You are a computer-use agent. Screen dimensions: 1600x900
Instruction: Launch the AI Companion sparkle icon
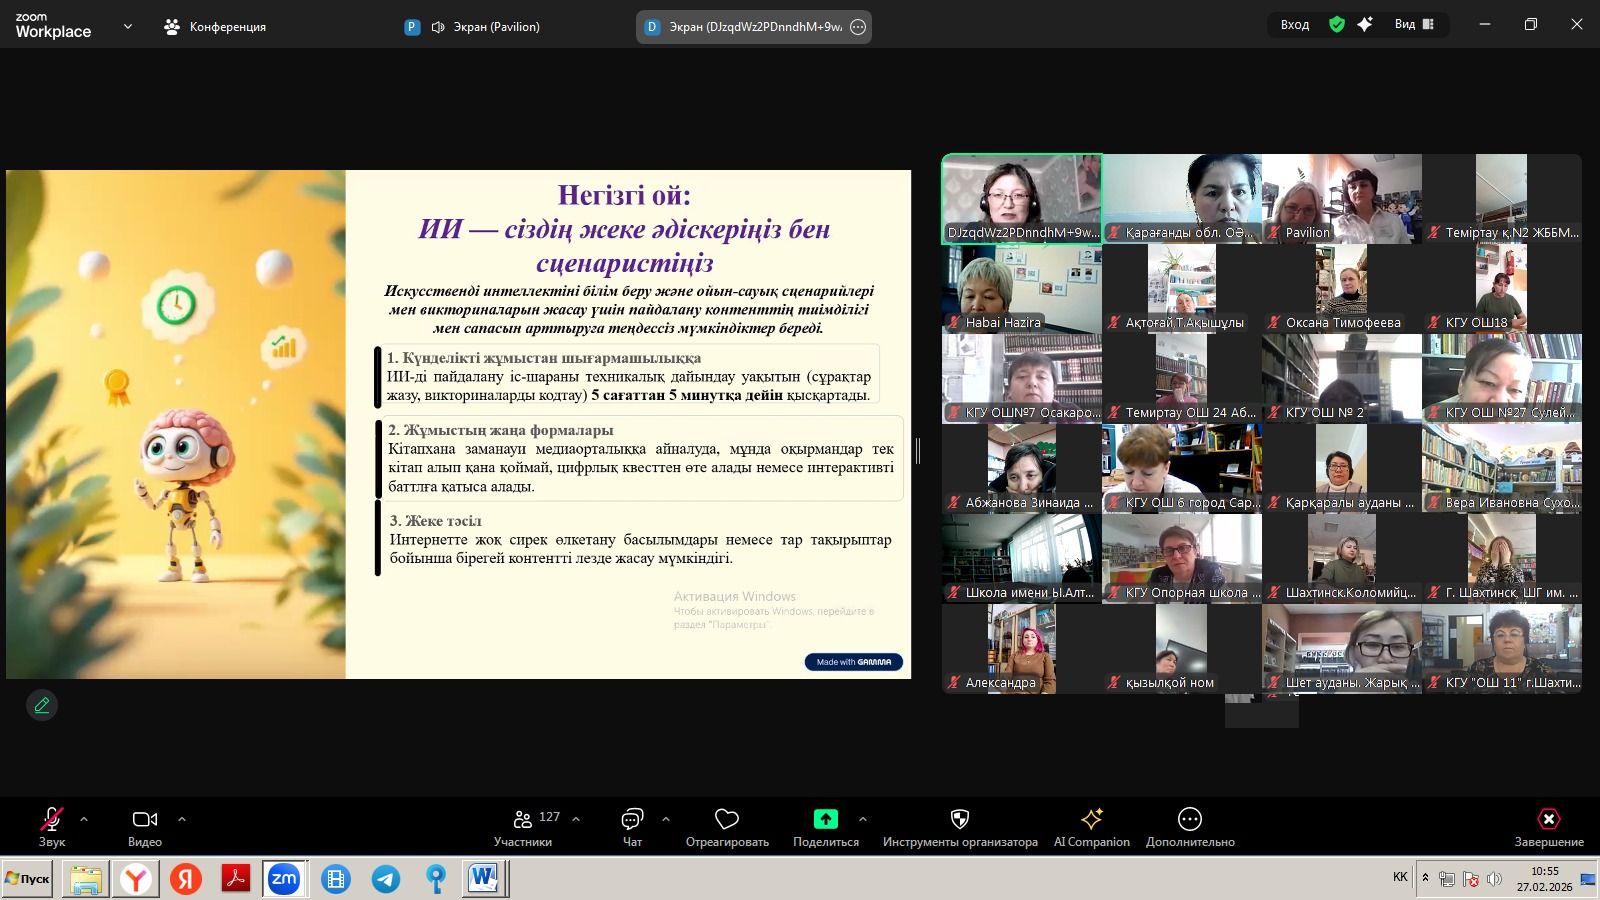coord(1091,820)
